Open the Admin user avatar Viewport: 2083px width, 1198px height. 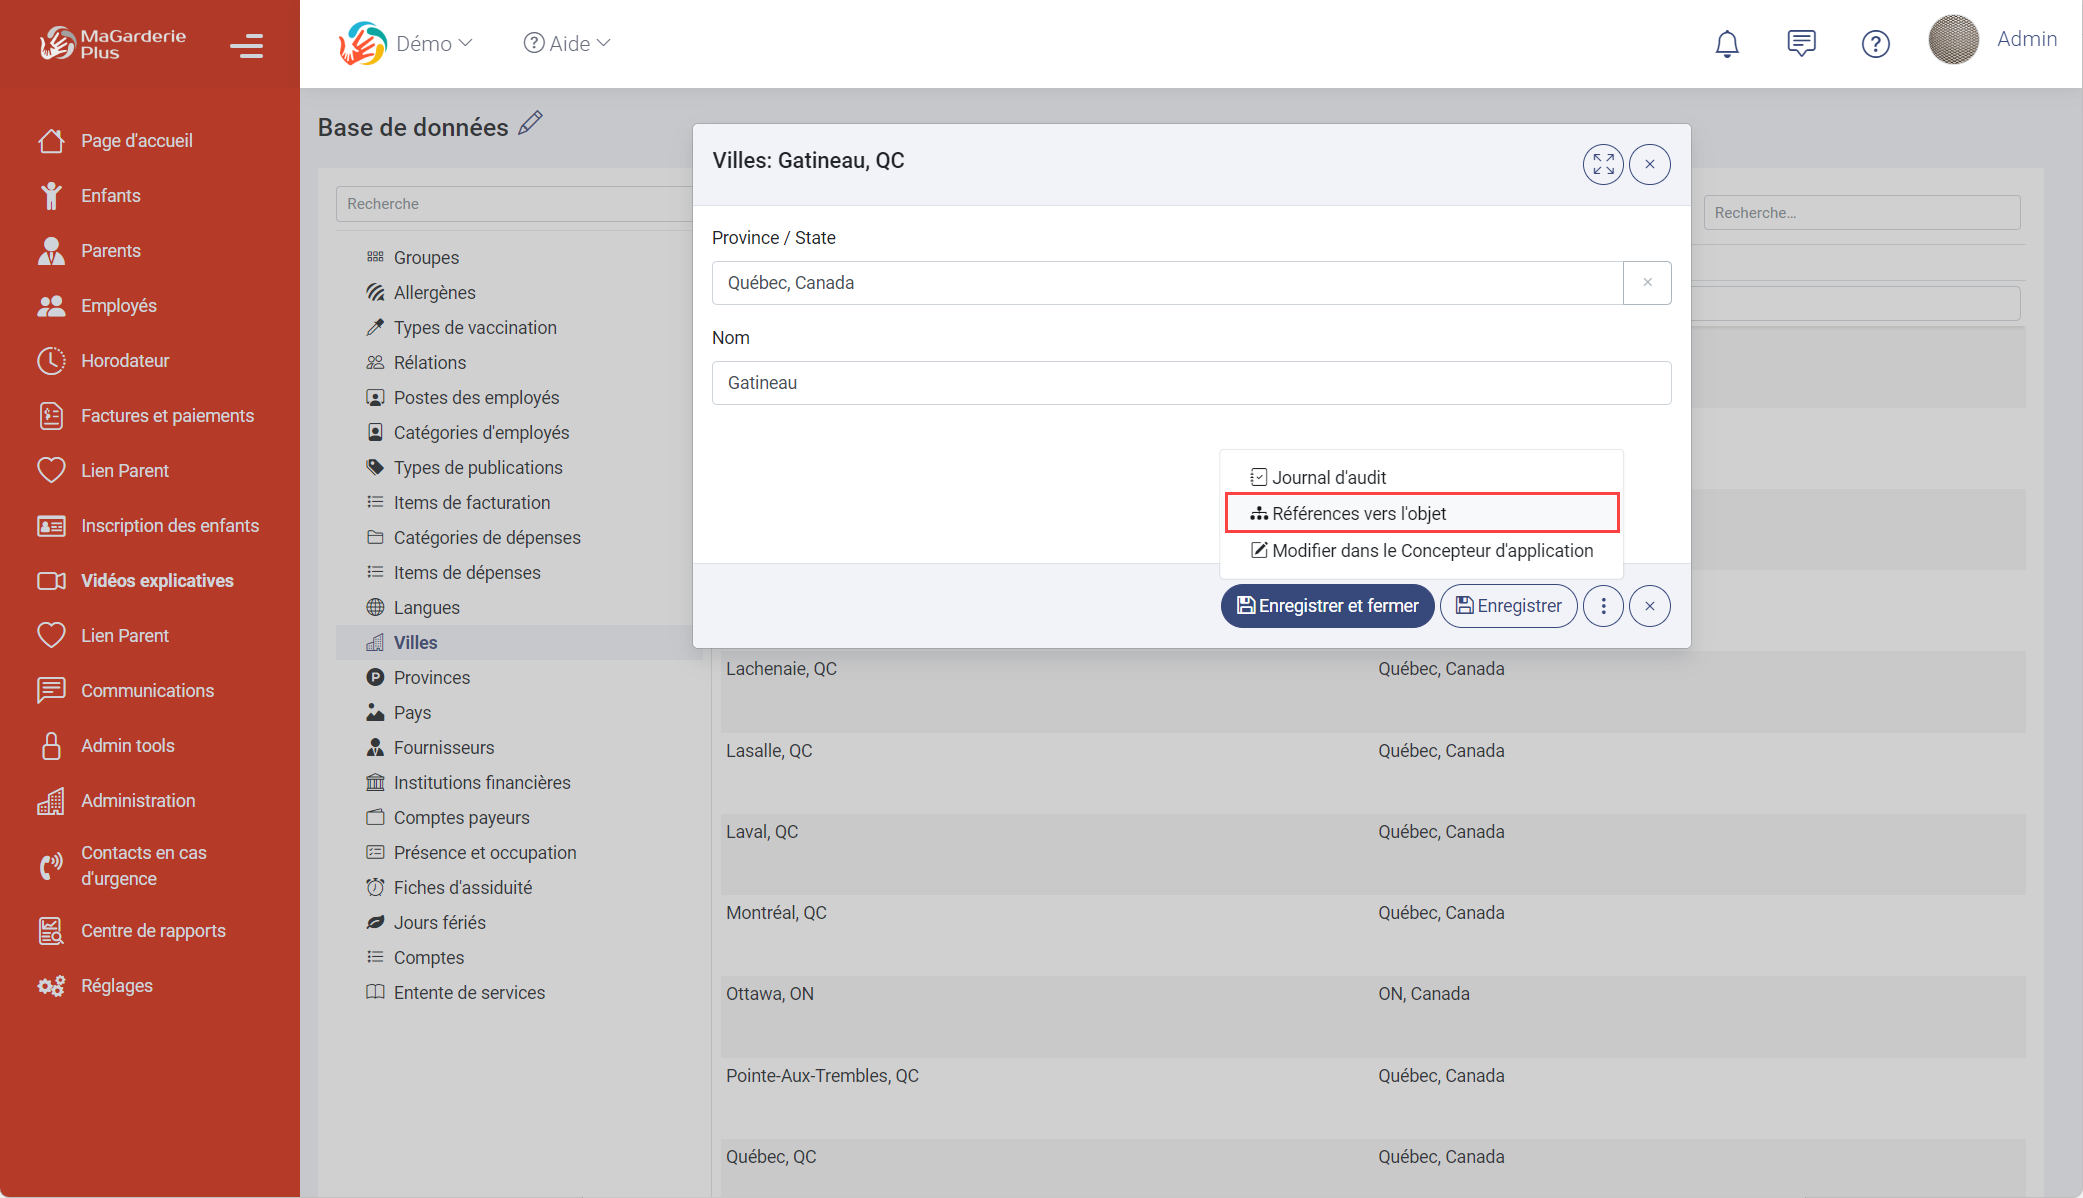tap(1953, 40)
